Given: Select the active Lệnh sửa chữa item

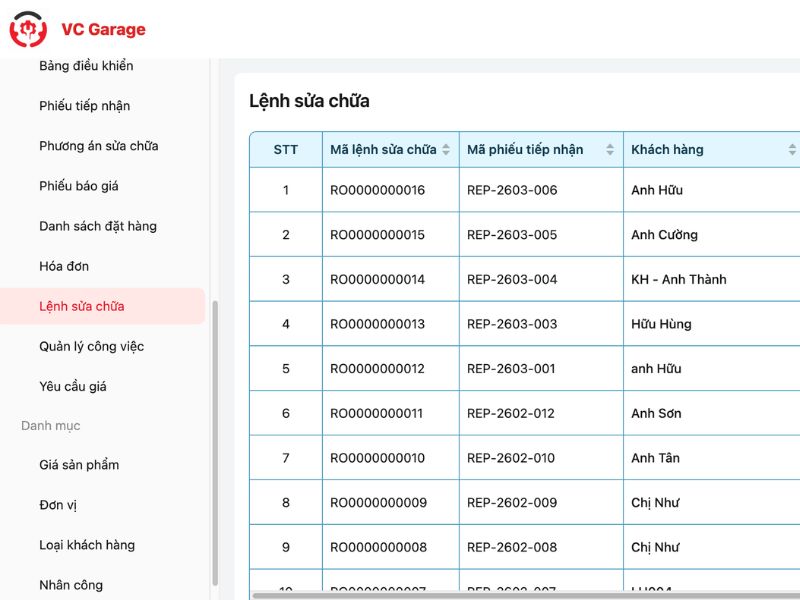Looking at the screenshot, I should (x=82, y=306).
